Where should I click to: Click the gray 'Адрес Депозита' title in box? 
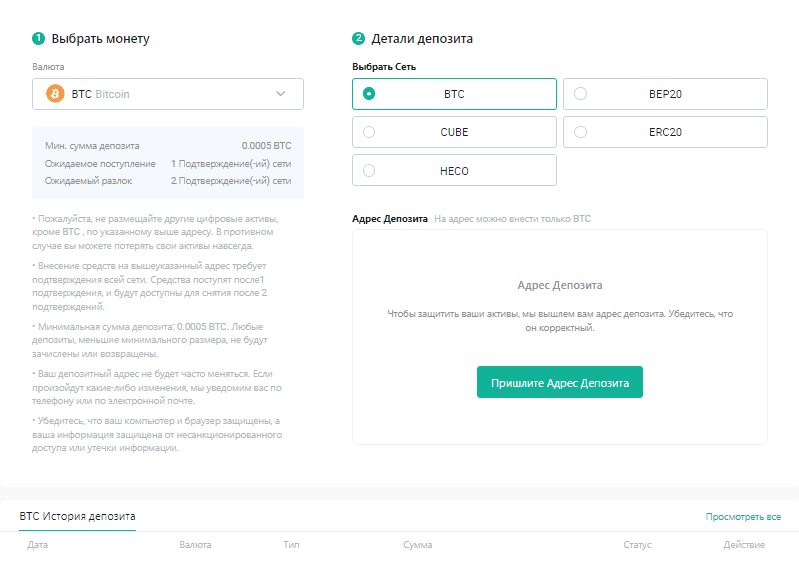[560, 285]
